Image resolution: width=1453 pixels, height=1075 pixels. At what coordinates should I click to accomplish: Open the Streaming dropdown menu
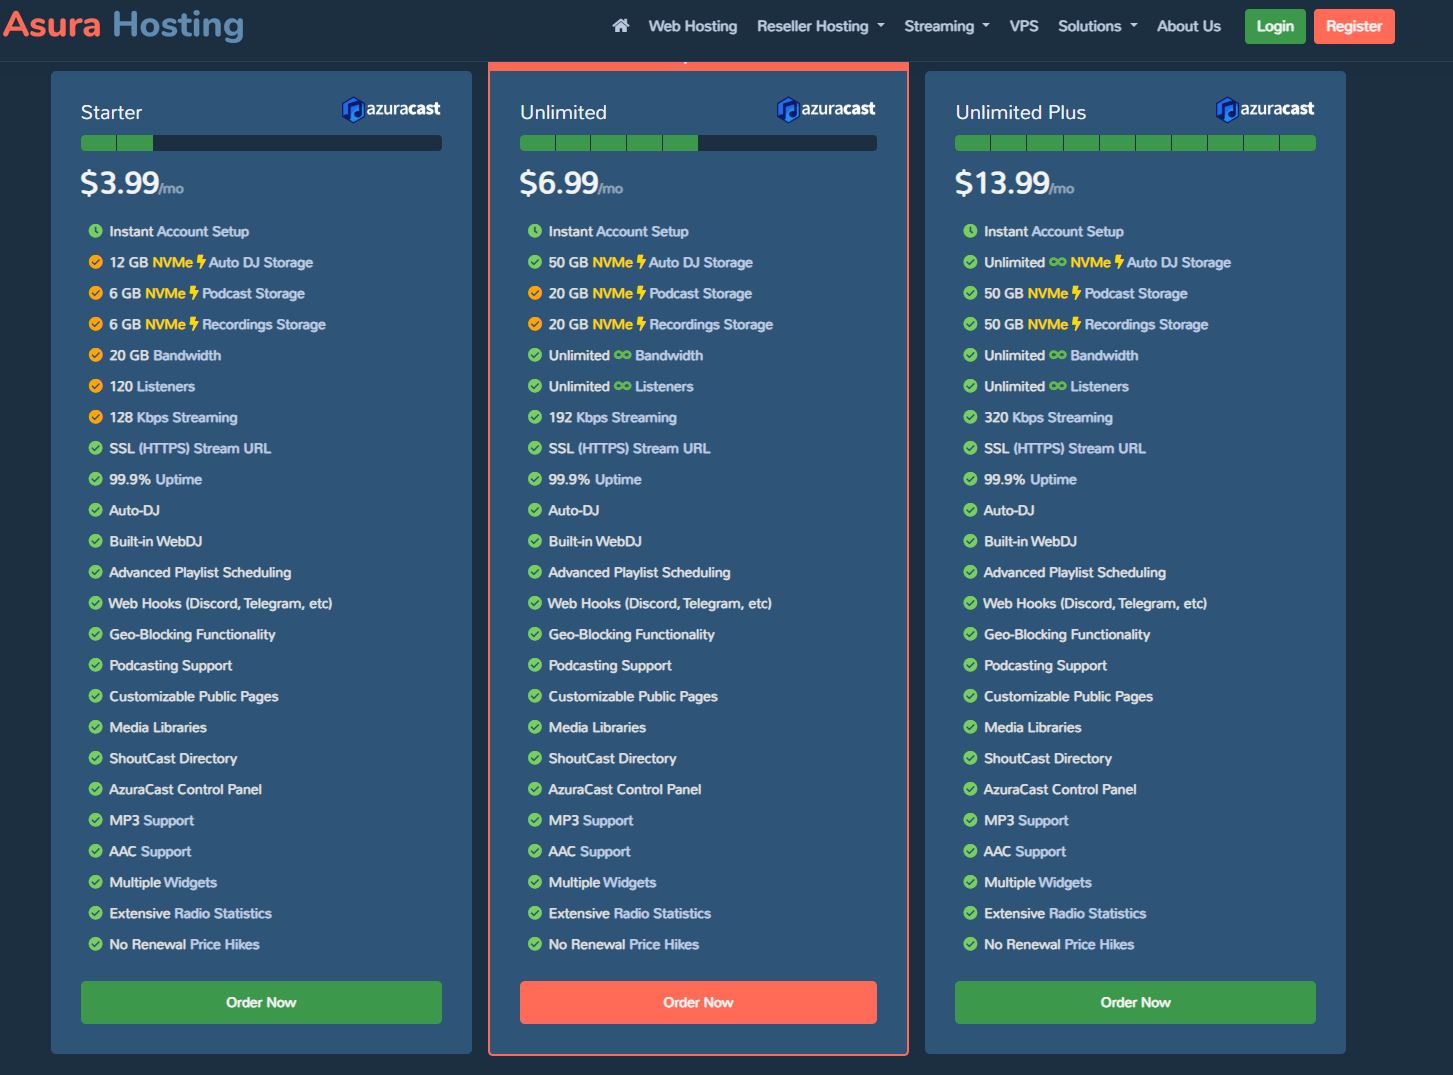click(x=947, y=26)
